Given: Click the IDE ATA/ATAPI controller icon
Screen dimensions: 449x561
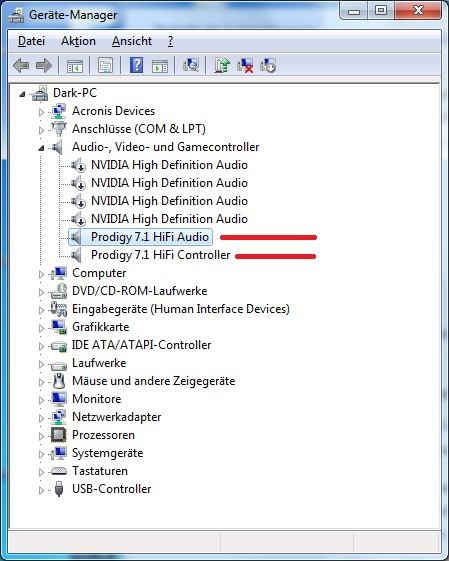Looking at the screenshot, I should [x=59, y=346].
